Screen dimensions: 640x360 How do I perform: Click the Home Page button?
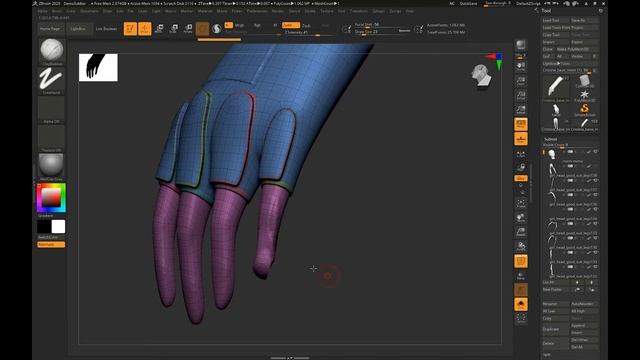50,29
